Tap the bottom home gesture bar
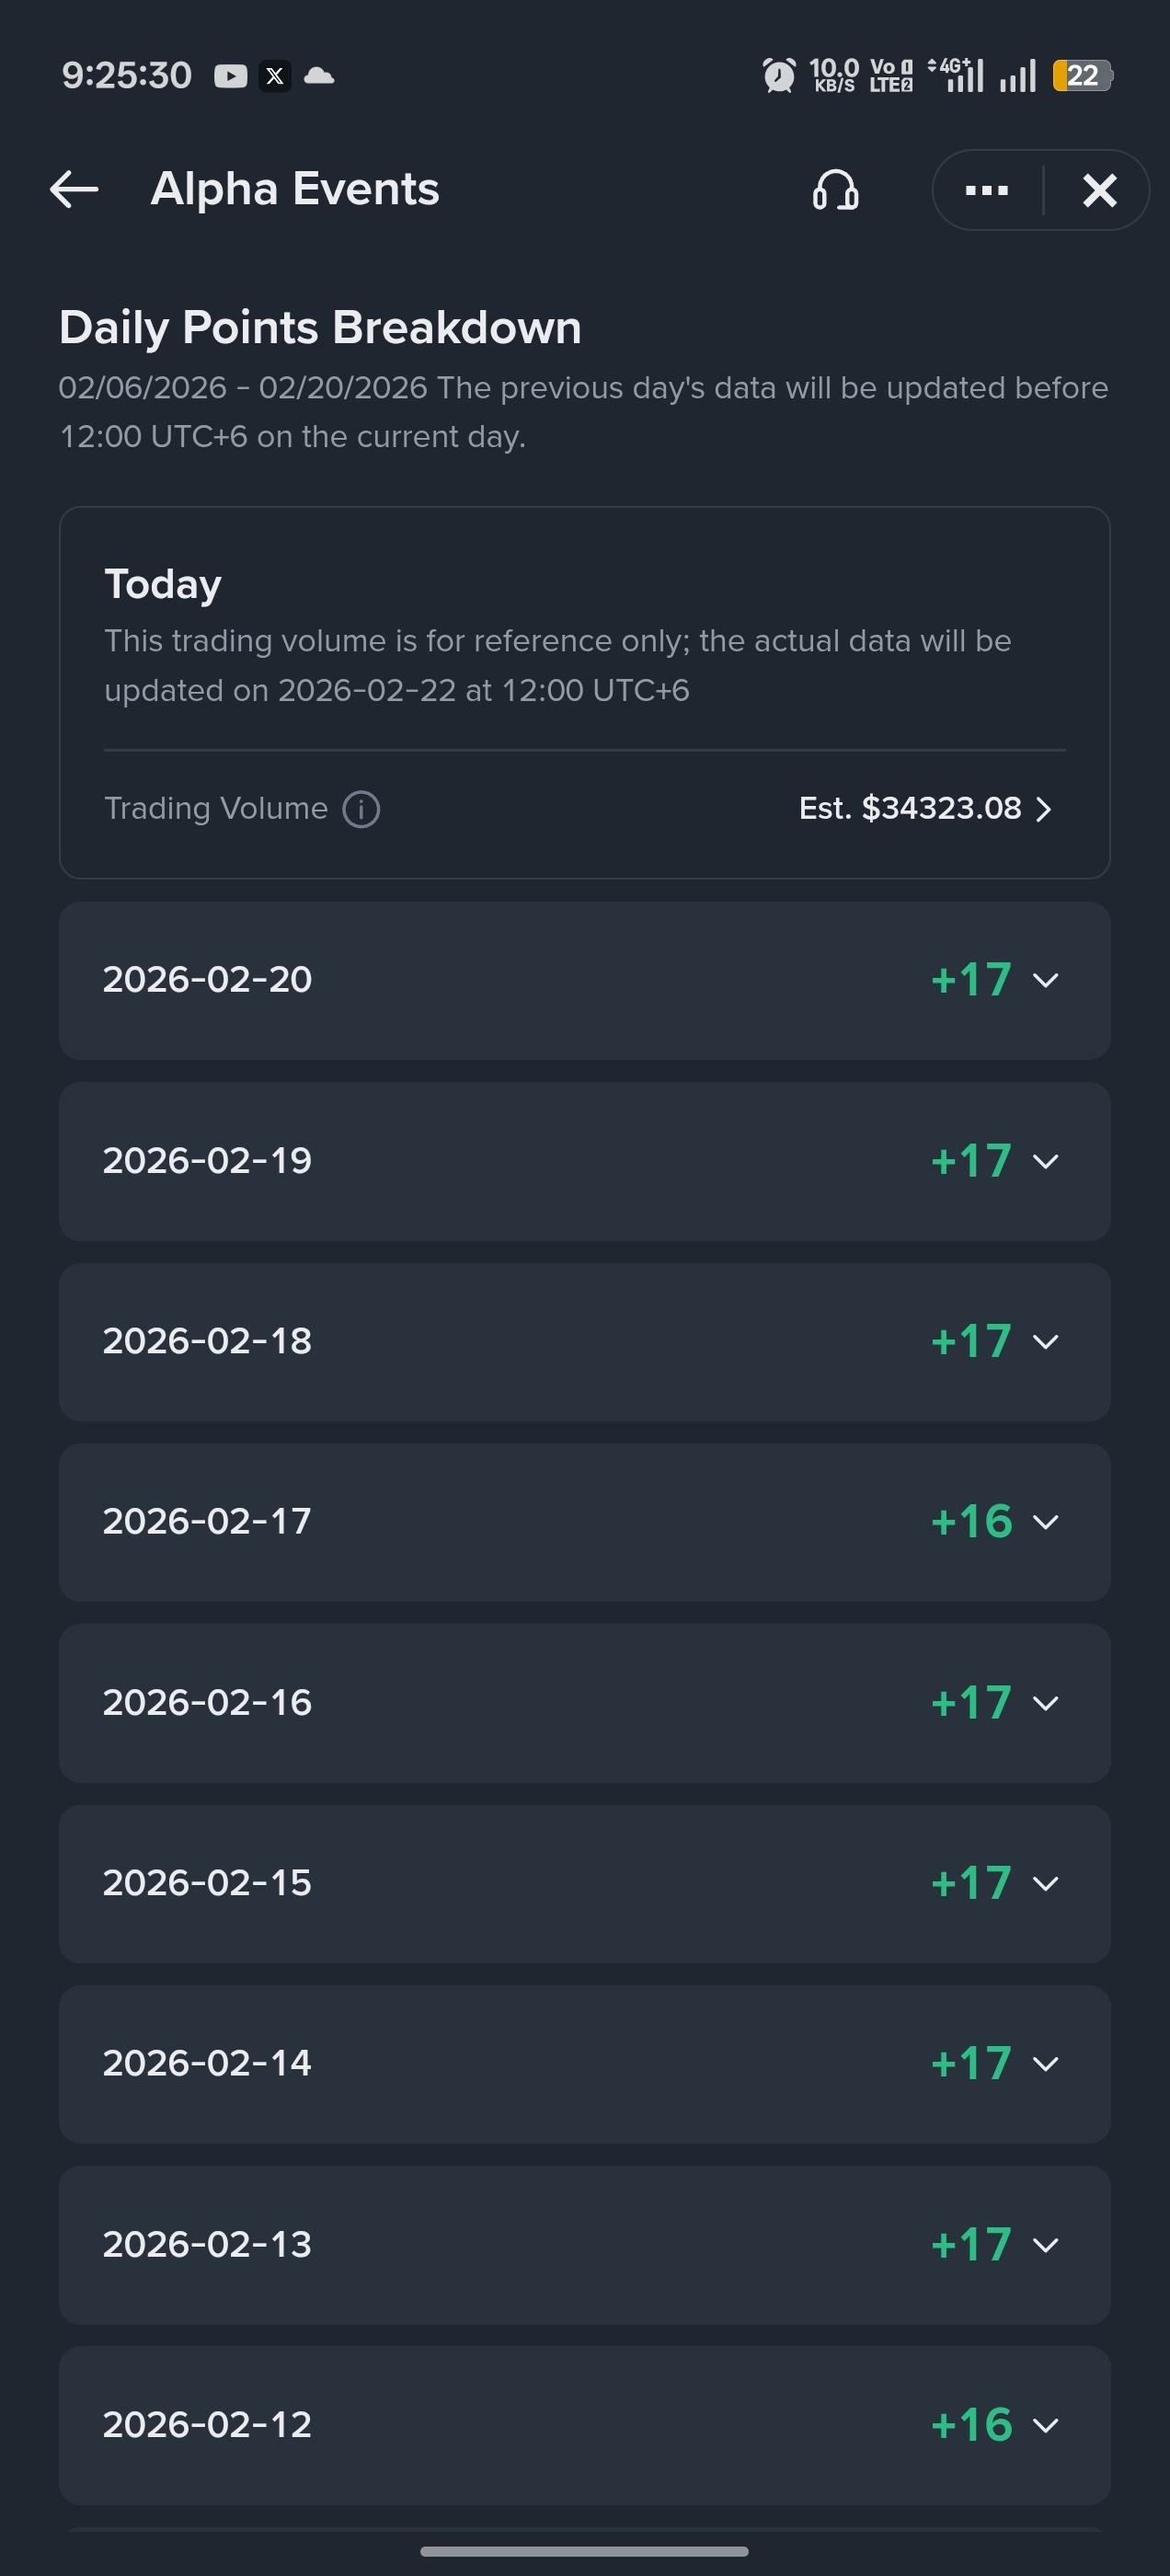 (x=584, y=2551)
